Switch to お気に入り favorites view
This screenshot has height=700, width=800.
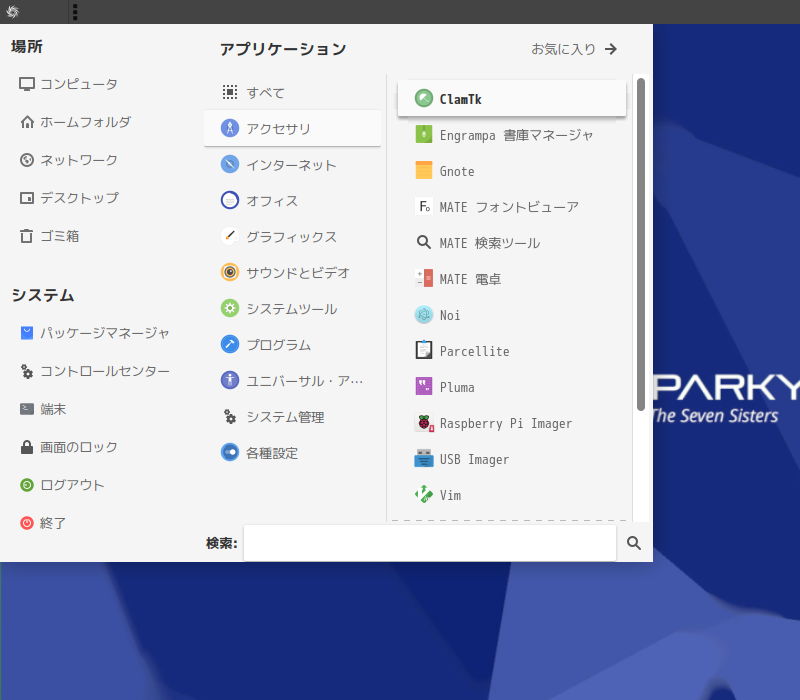tap(574, 49)
